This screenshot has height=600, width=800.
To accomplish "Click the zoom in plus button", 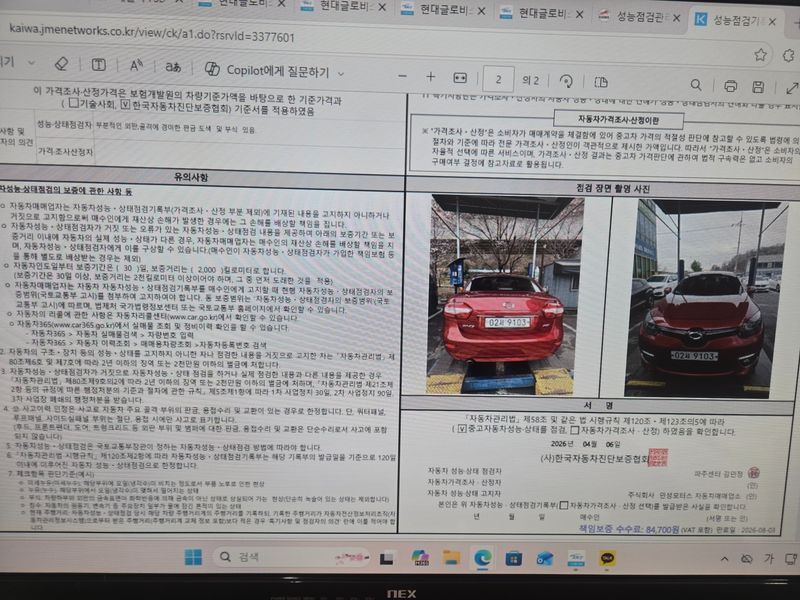I will pyautogui.click(x=431, y=77).
